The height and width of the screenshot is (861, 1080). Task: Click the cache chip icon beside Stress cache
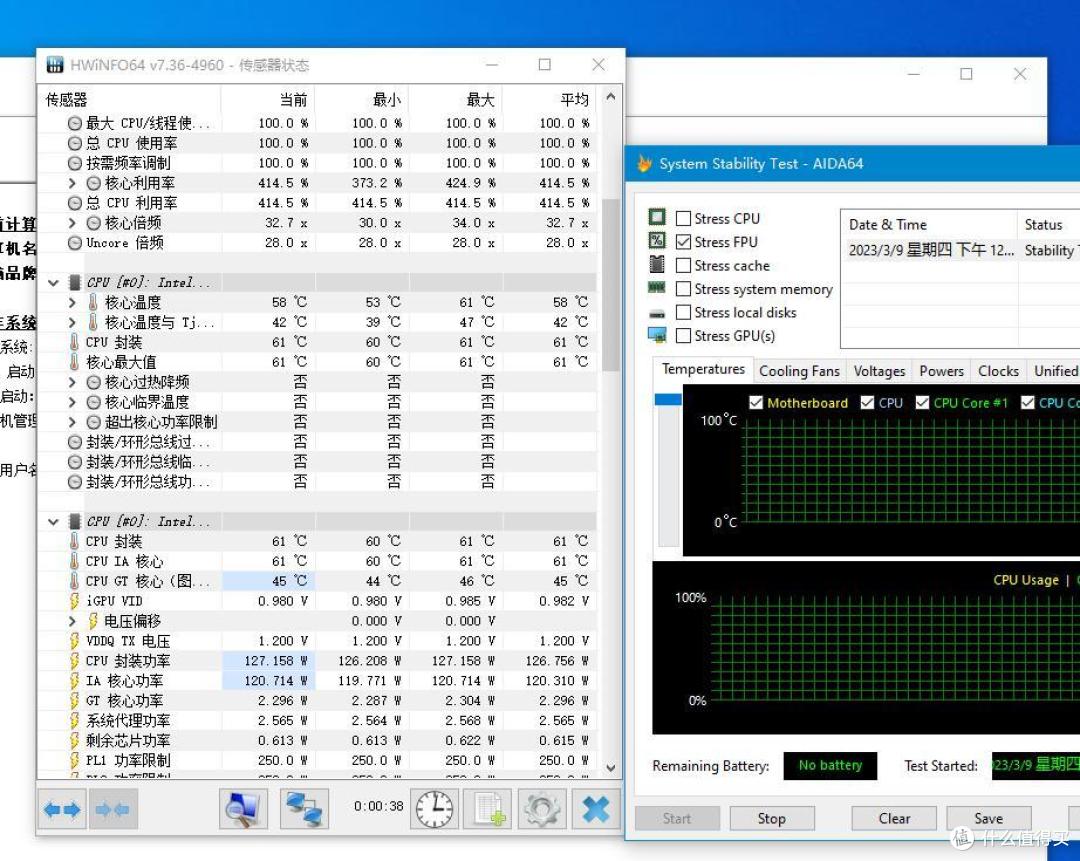coord(657,264)
